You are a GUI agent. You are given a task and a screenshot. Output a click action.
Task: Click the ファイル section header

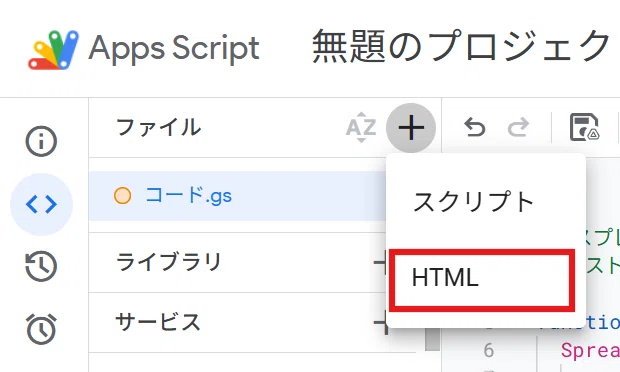click(159, 127)
